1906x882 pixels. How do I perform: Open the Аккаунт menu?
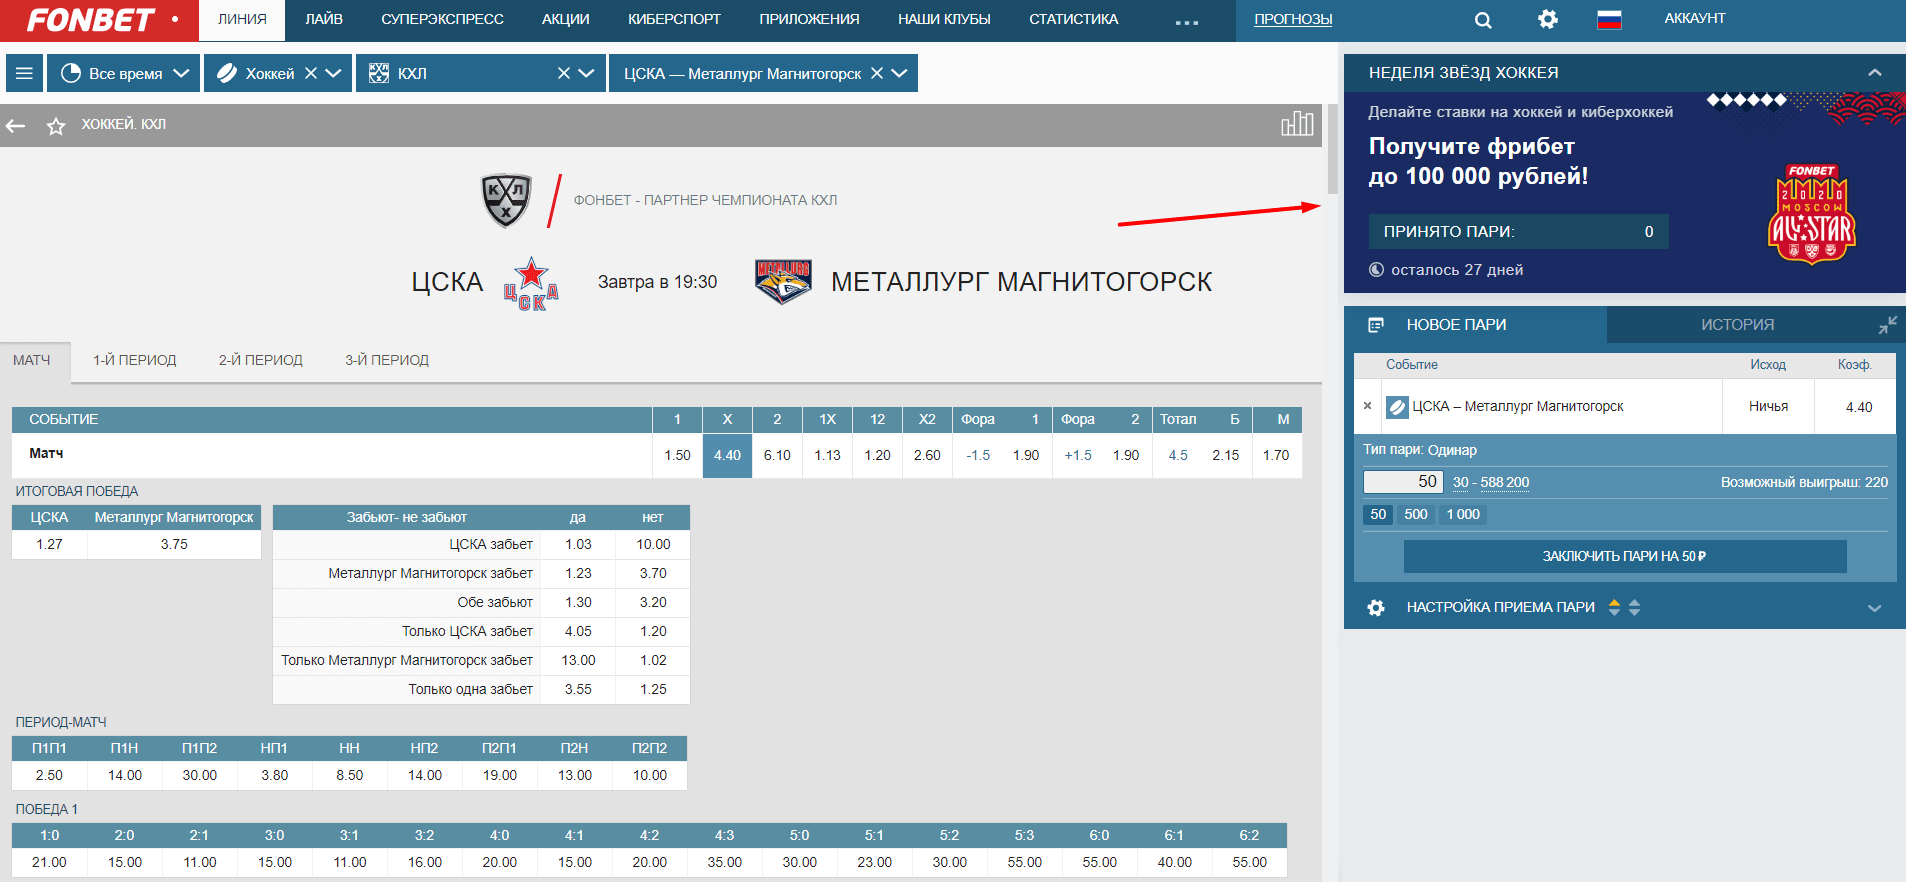pos(1695,19)
